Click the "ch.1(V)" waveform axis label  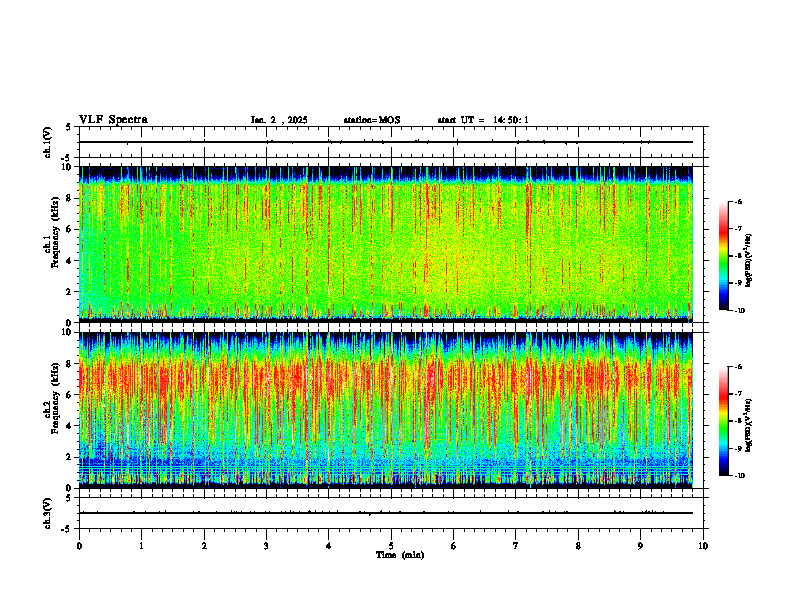(47, 142)
